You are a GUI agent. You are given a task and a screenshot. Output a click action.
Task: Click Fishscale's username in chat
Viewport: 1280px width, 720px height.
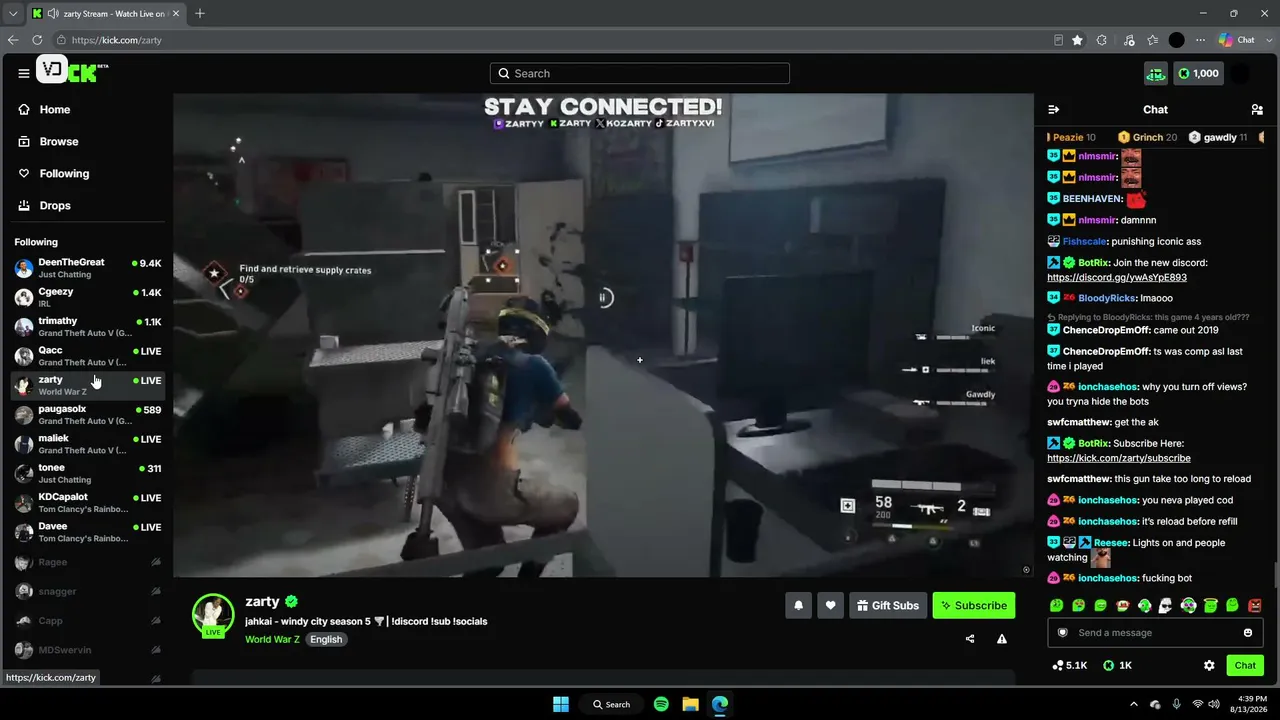pos(1085,241)
